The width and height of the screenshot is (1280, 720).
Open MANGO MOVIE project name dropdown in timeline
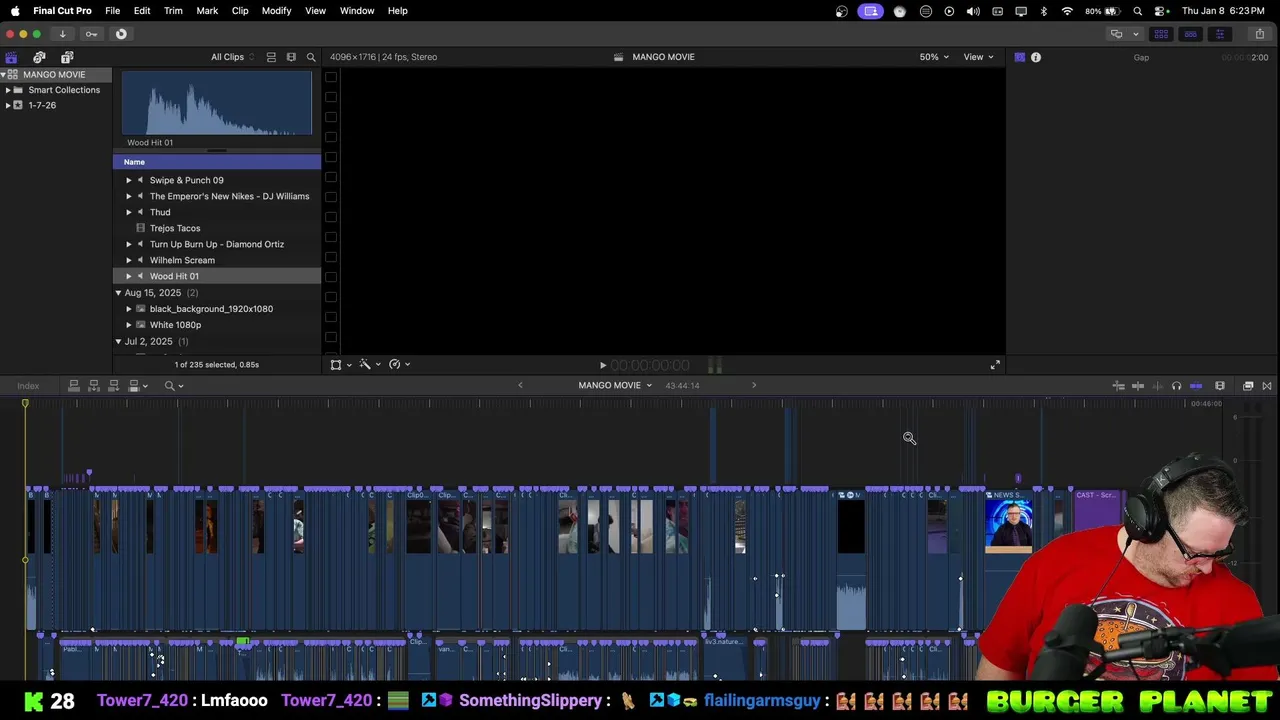614,386
